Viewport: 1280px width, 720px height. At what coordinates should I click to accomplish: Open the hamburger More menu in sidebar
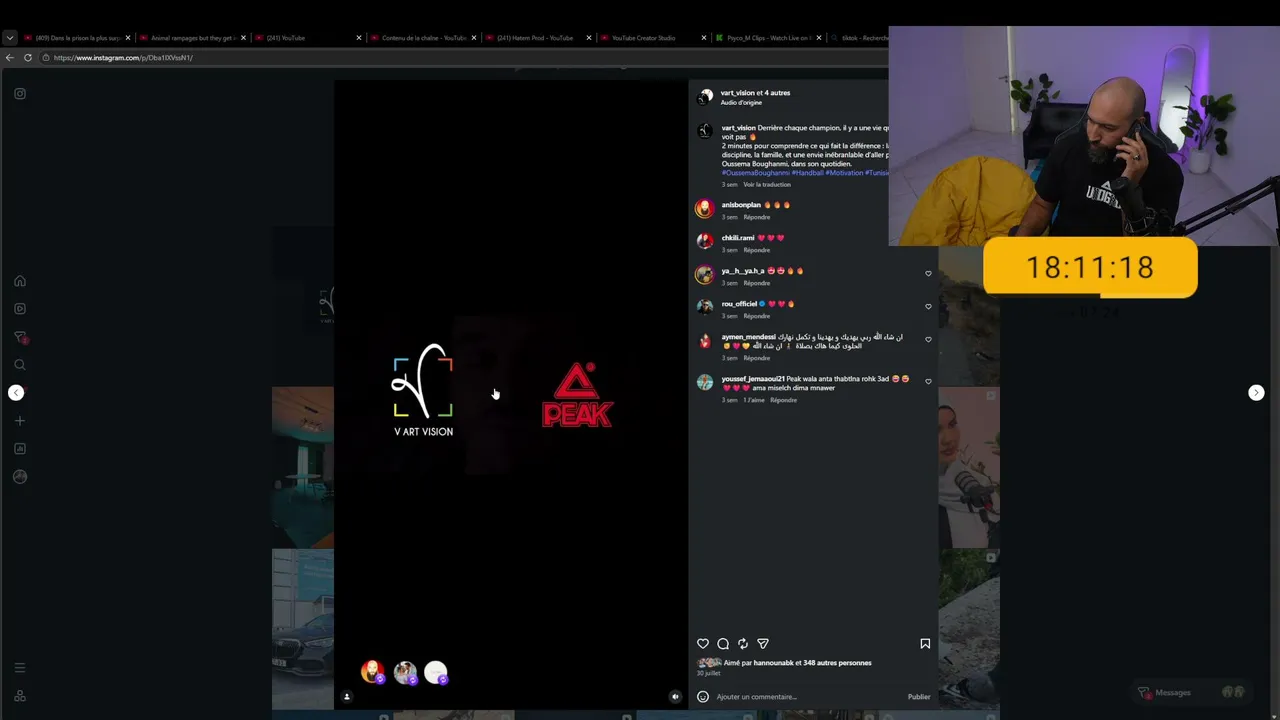coord(20,668)
